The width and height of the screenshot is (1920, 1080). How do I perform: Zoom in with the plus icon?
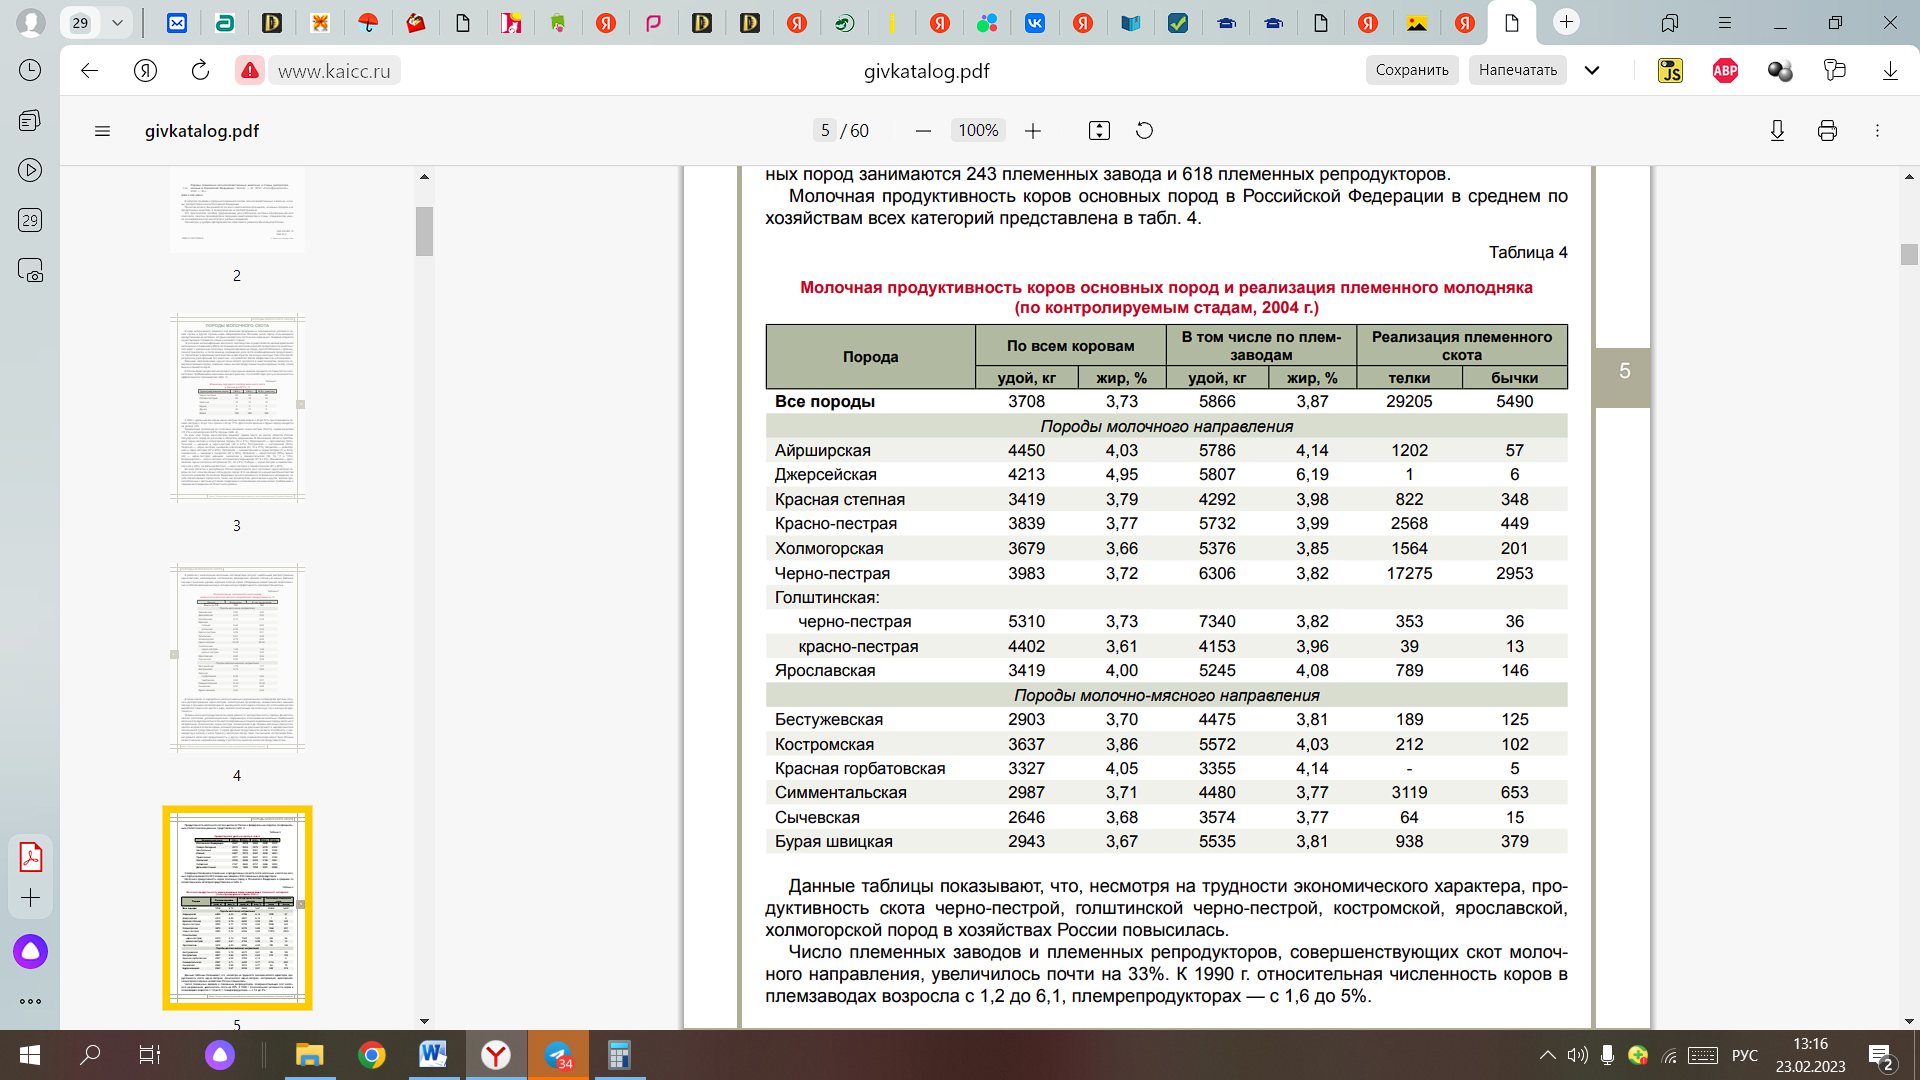point(1033,131)
